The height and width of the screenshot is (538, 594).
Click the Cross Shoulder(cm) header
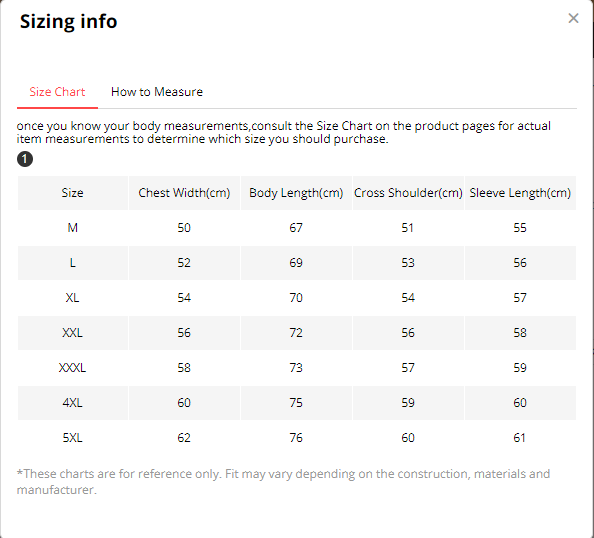pyautogui.click(x=408, y=193)
